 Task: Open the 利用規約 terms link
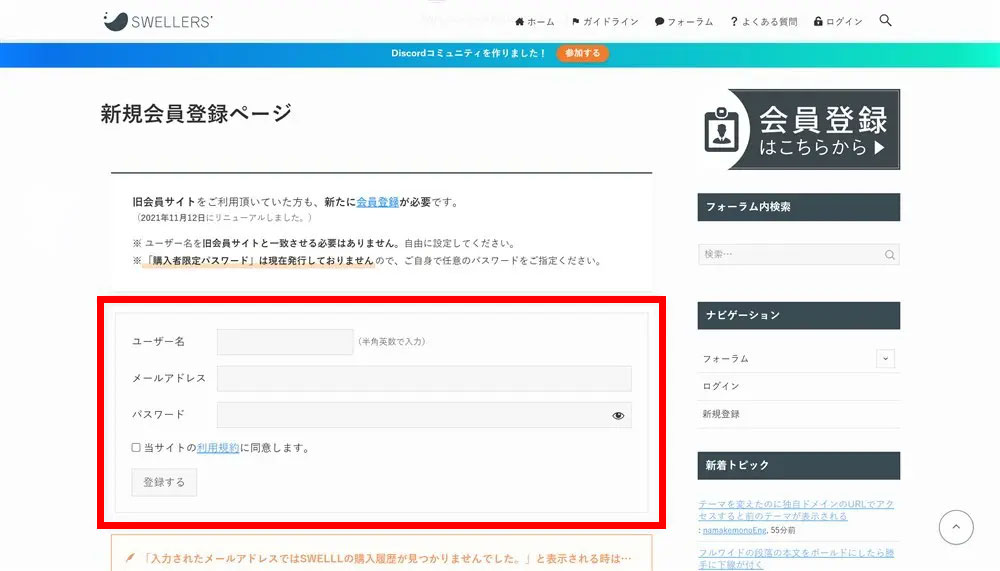(218, 448)
